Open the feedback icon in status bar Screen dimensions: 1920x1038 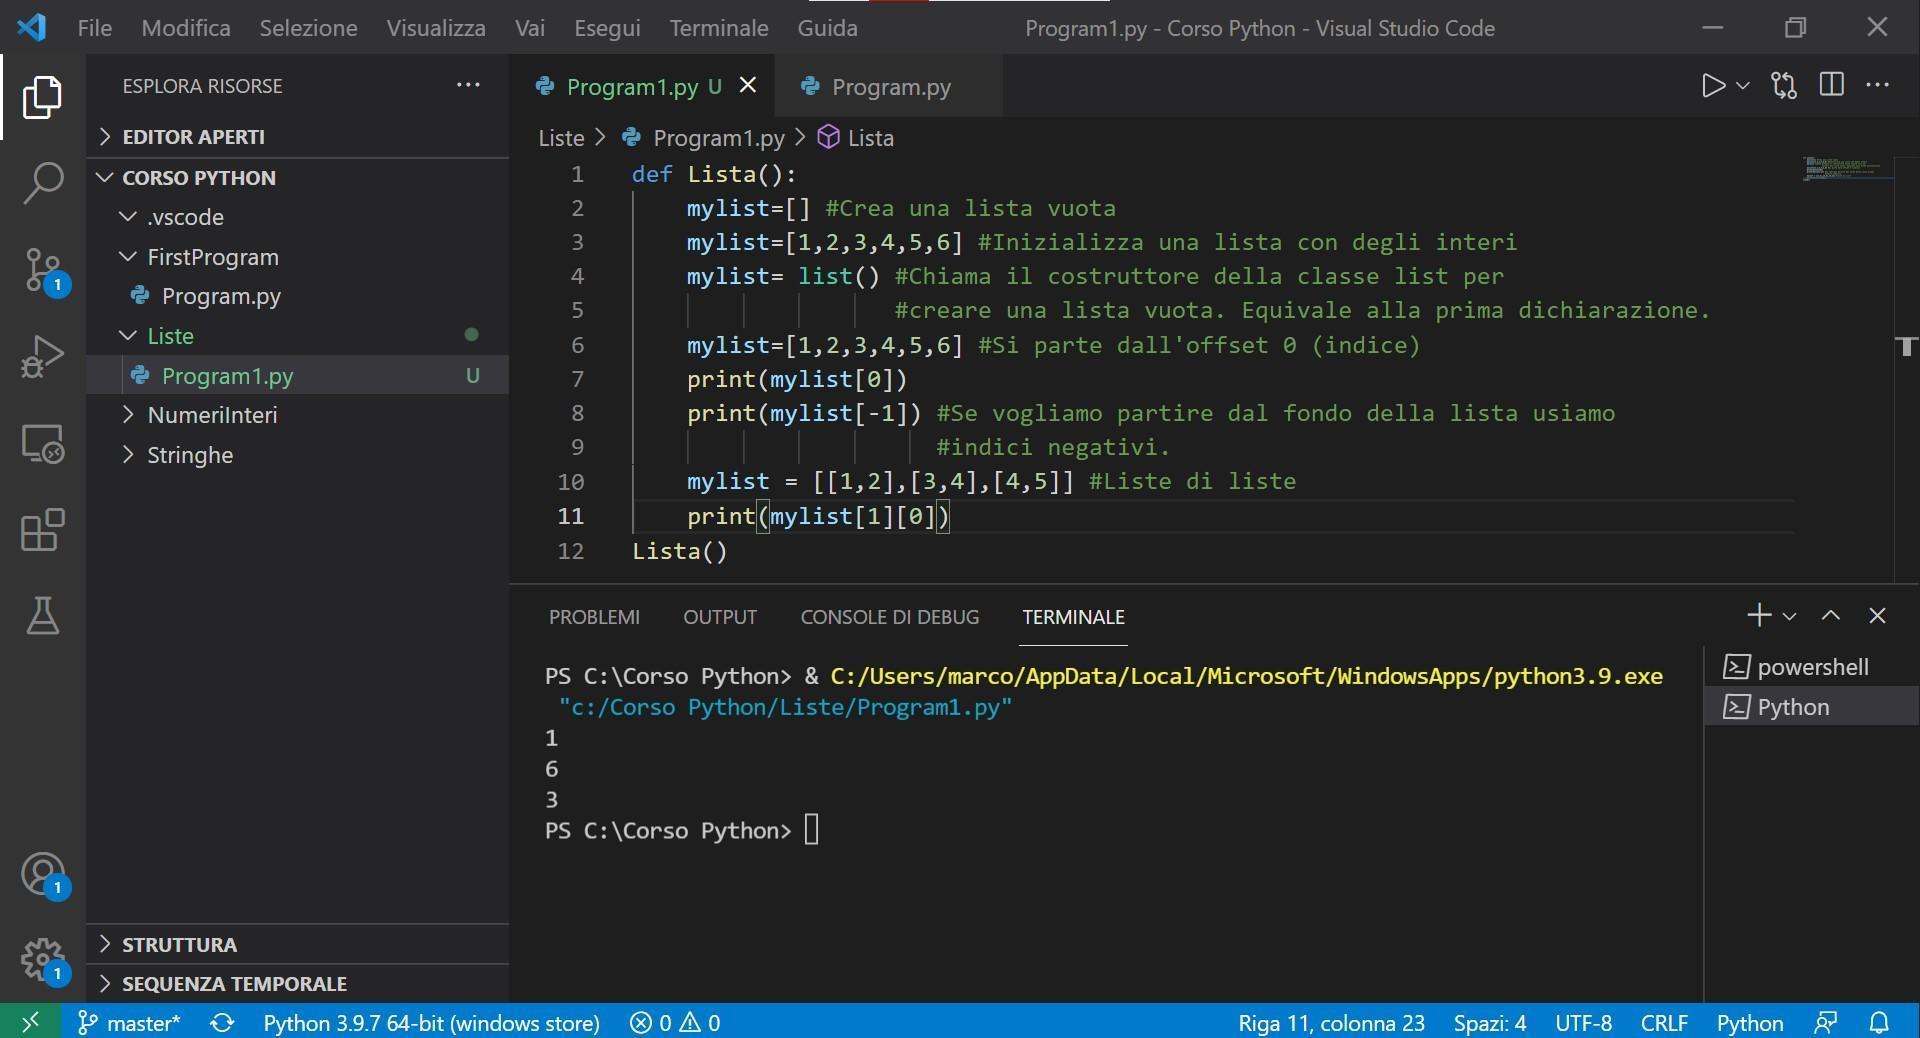coord(1826,1022)
